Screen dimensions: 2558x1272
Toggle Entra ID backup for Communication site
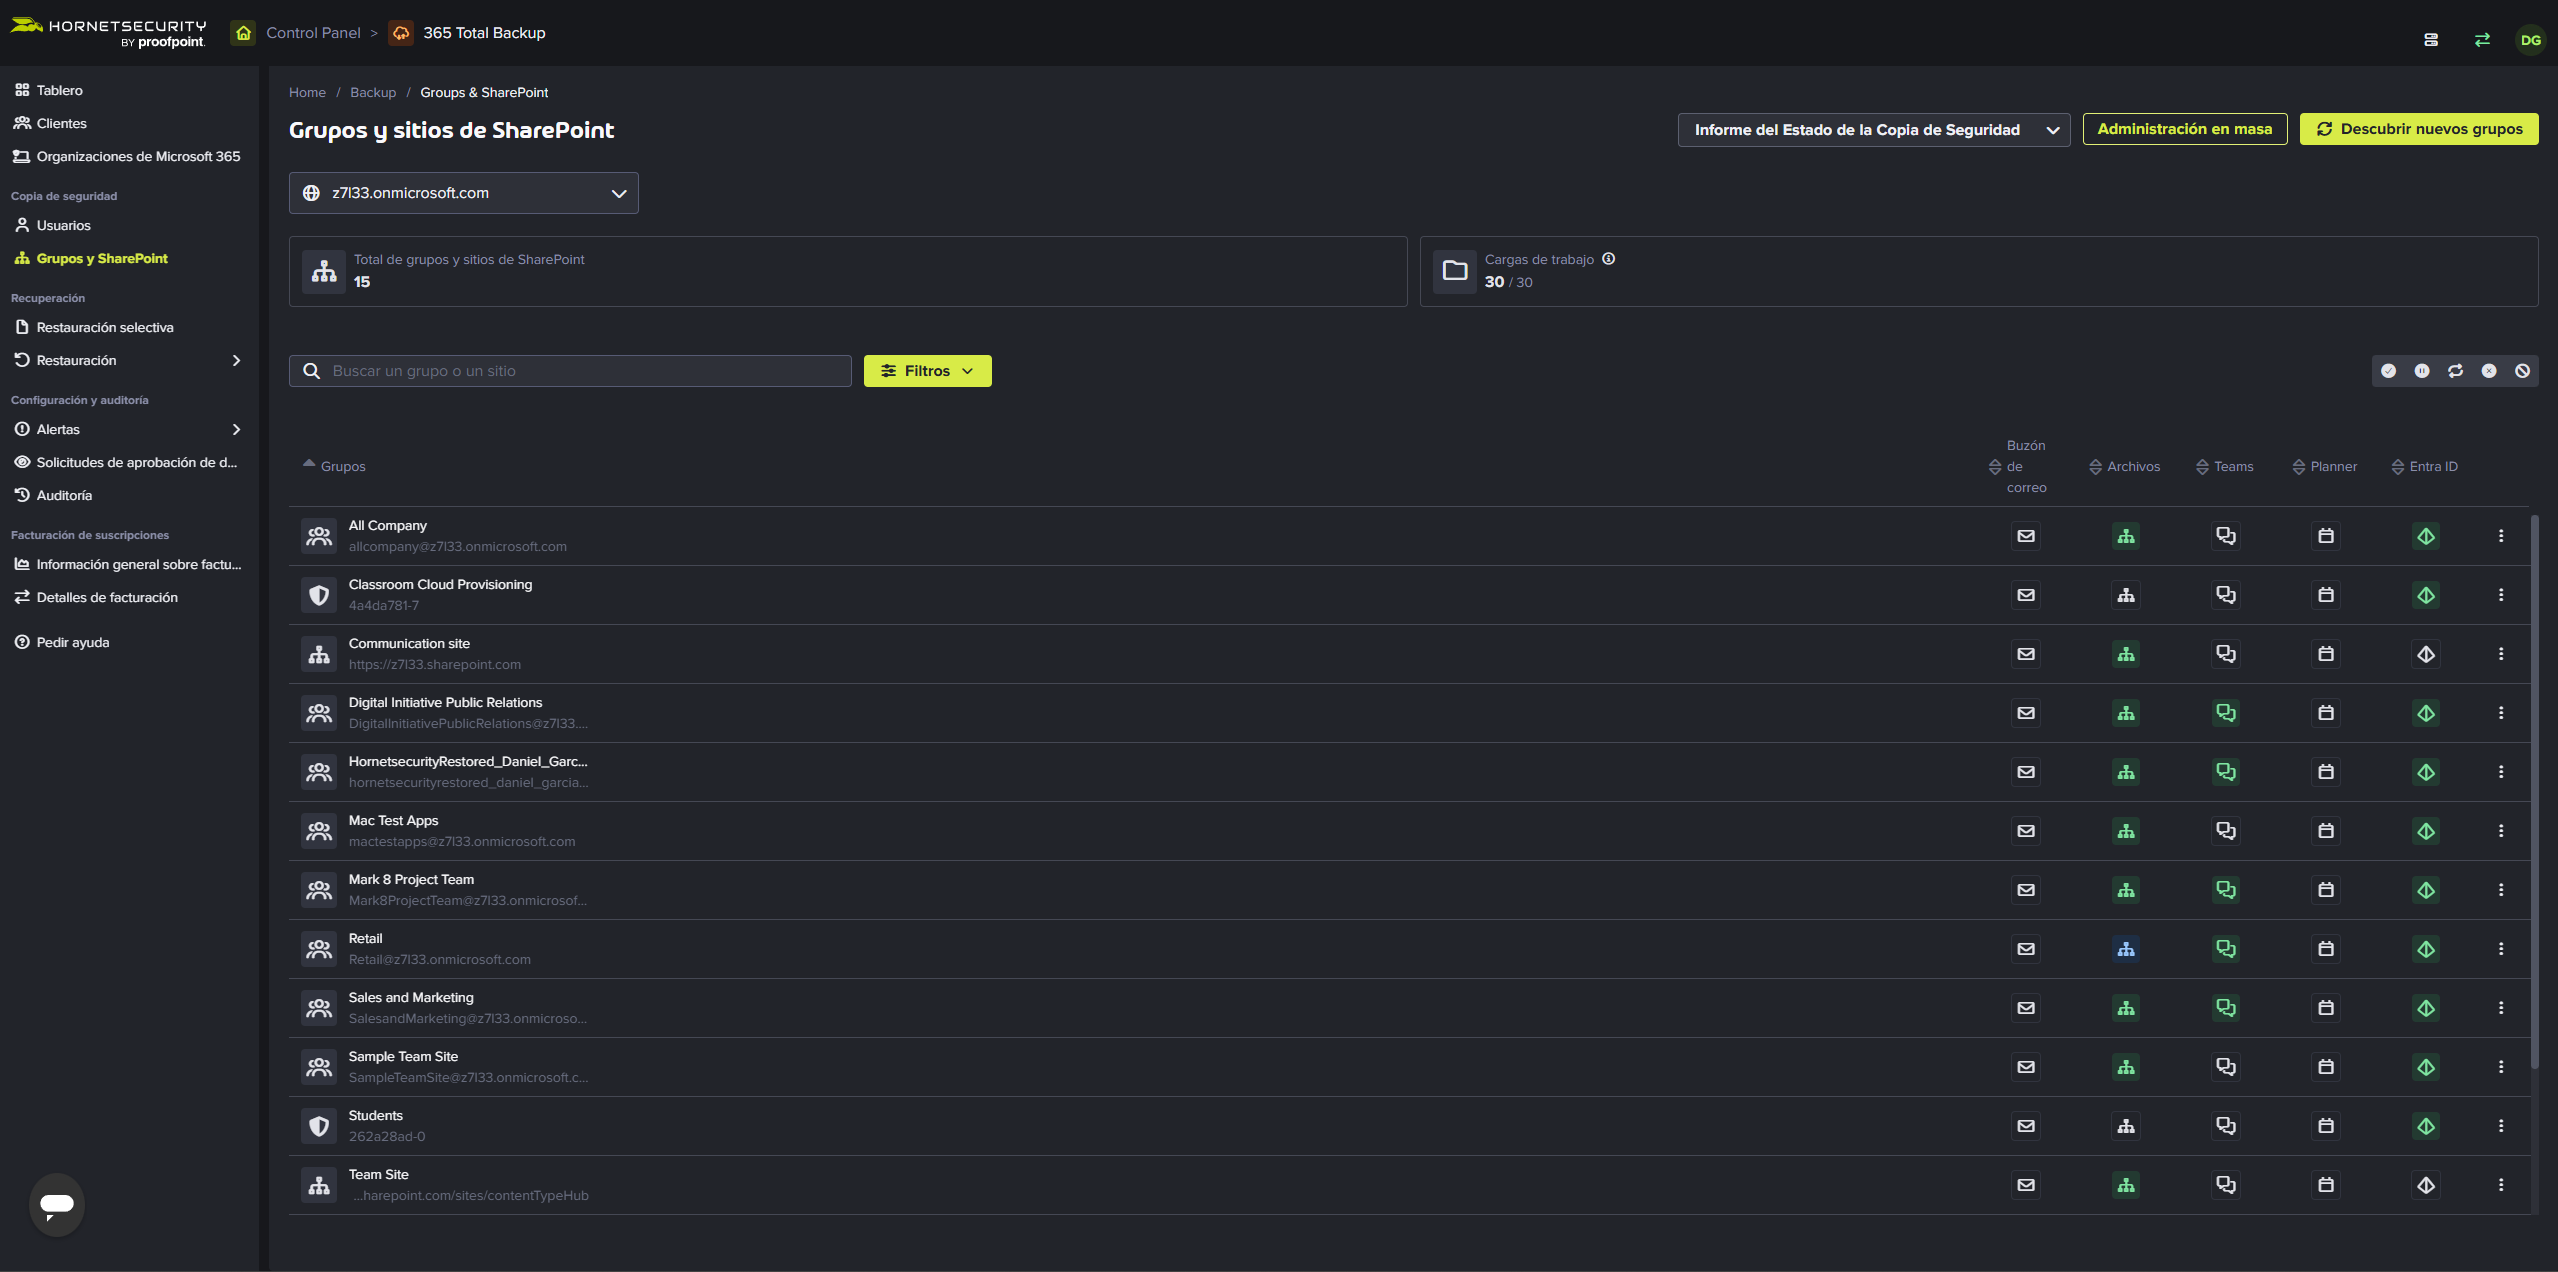coord(2425,654)
